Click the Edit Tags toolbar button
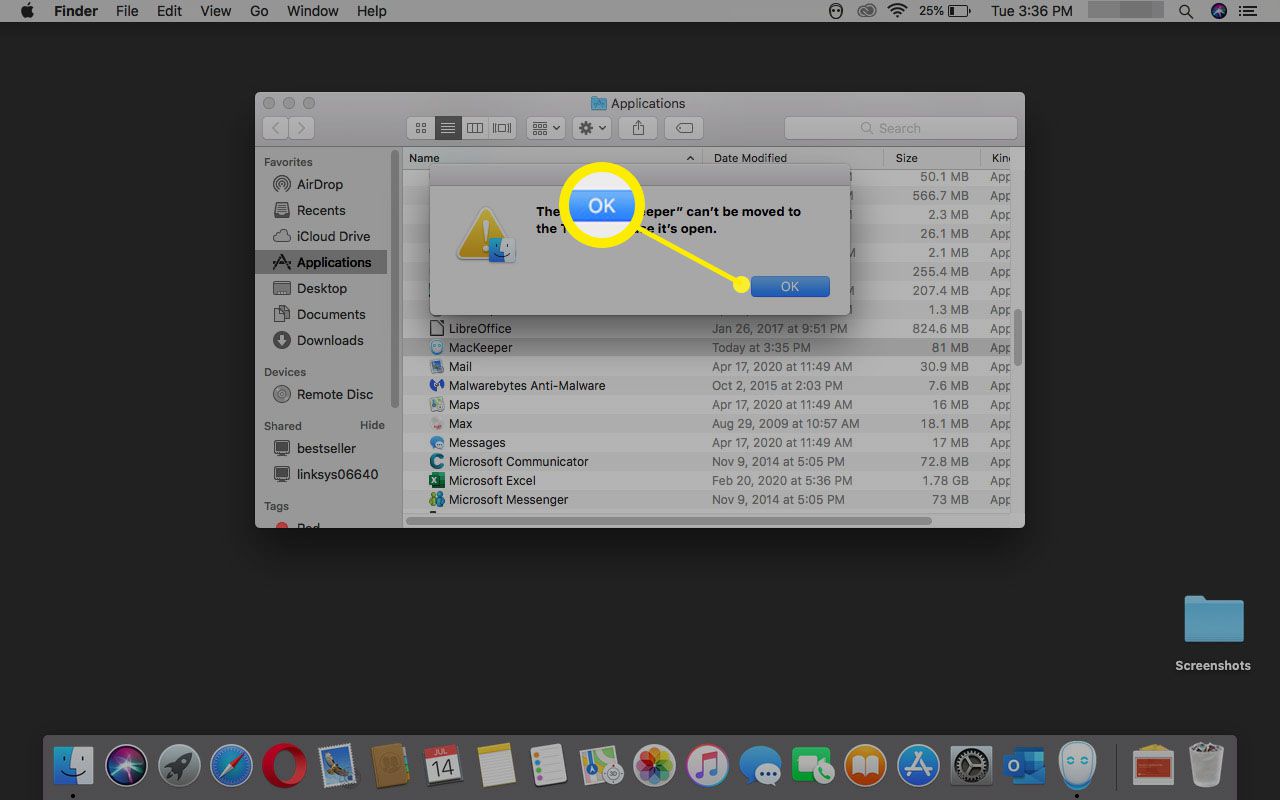 click(684, 128)
